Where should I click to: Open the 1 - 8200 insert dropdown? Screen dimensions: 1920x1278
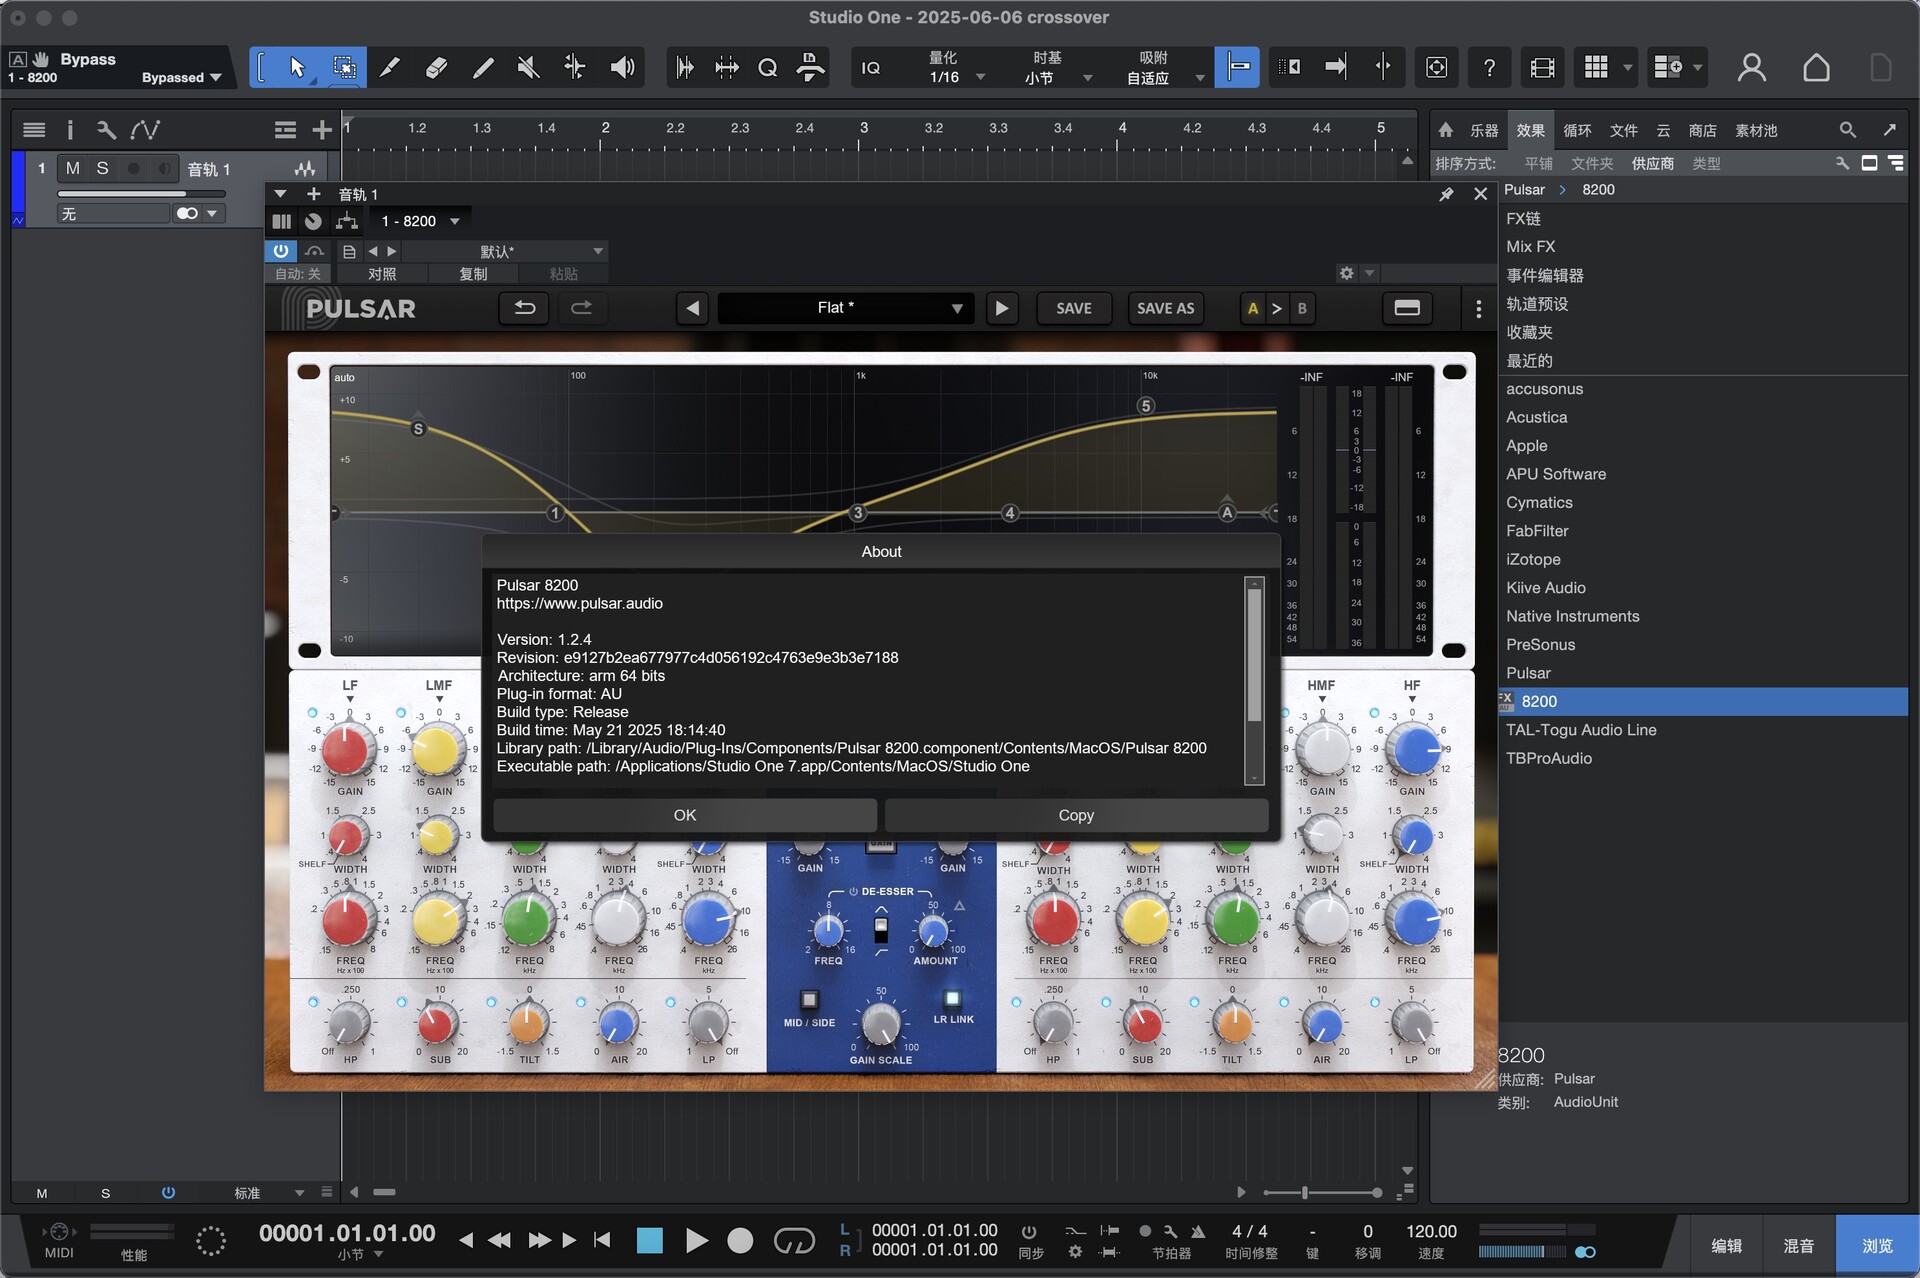point(420,221)
